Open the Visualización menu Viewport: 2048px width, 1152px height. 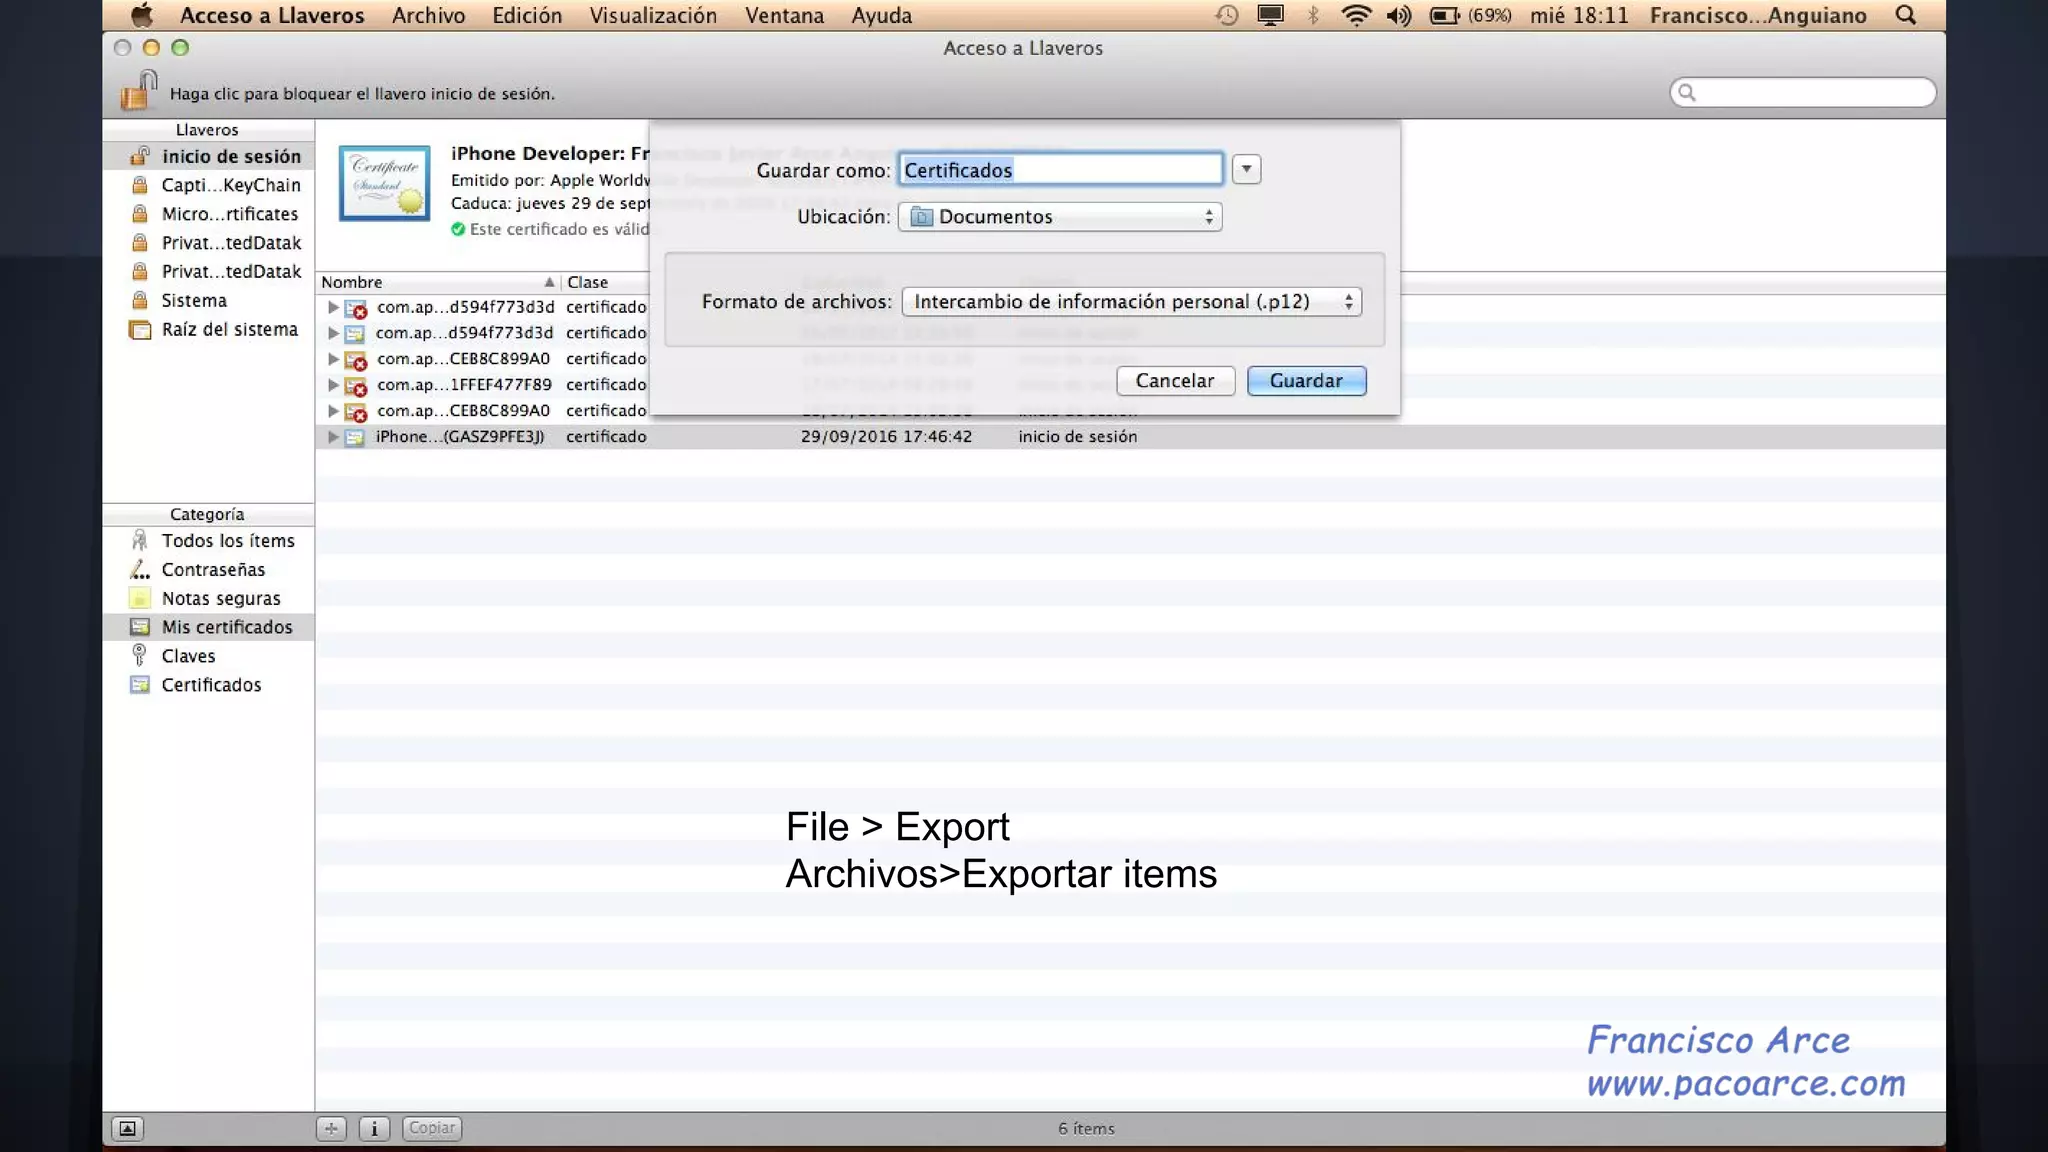click(x=653, y=15)
